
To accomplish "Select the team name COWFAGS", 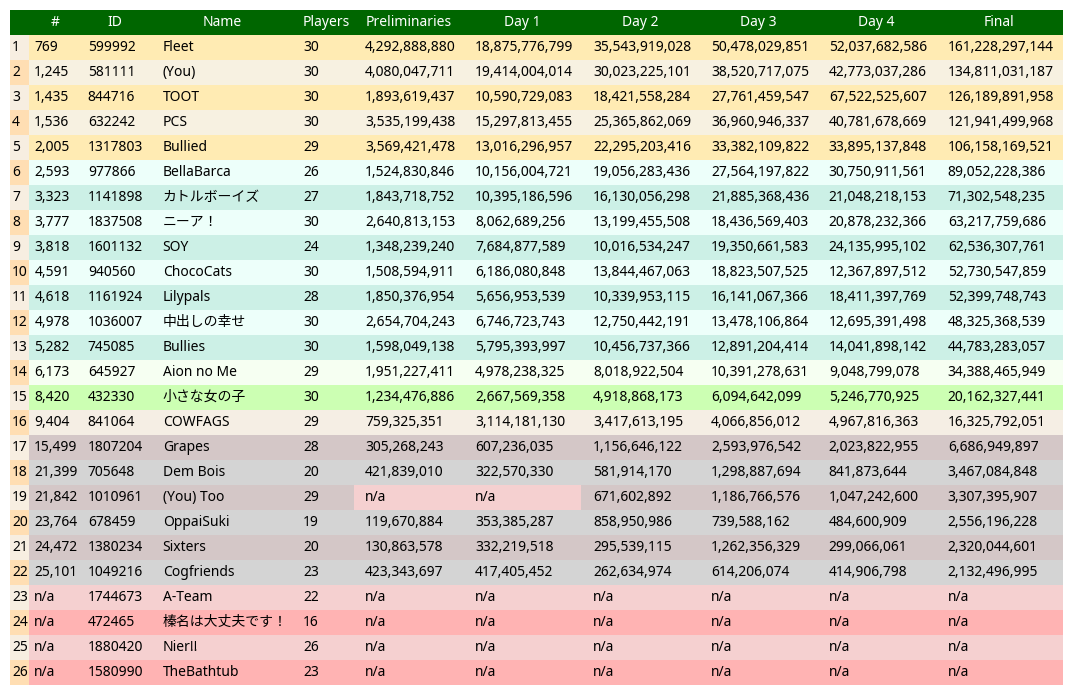I will click(x=196, y=422).
